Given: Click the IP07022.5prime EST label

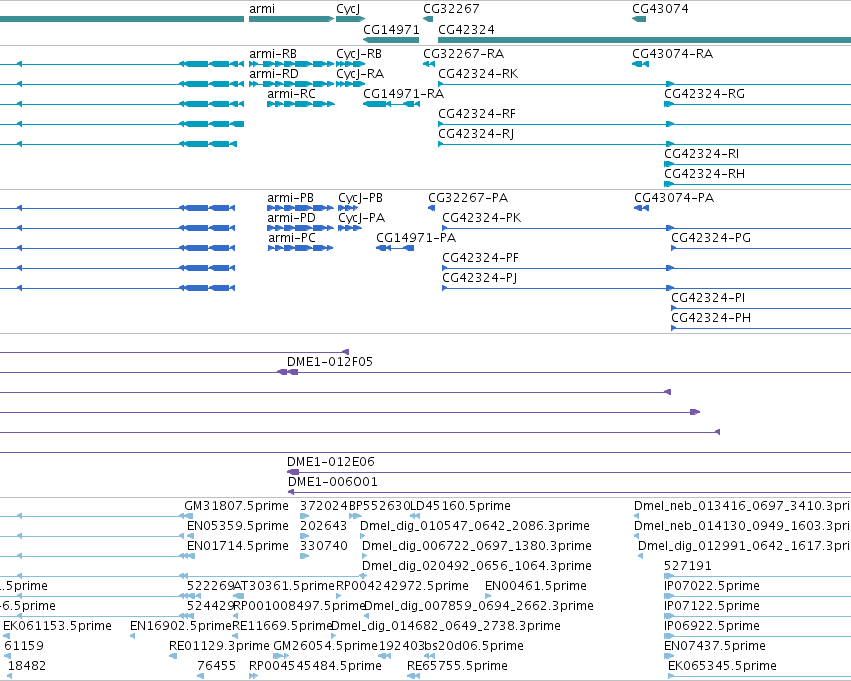Looking at the screenshot, I should coord(712,587).
